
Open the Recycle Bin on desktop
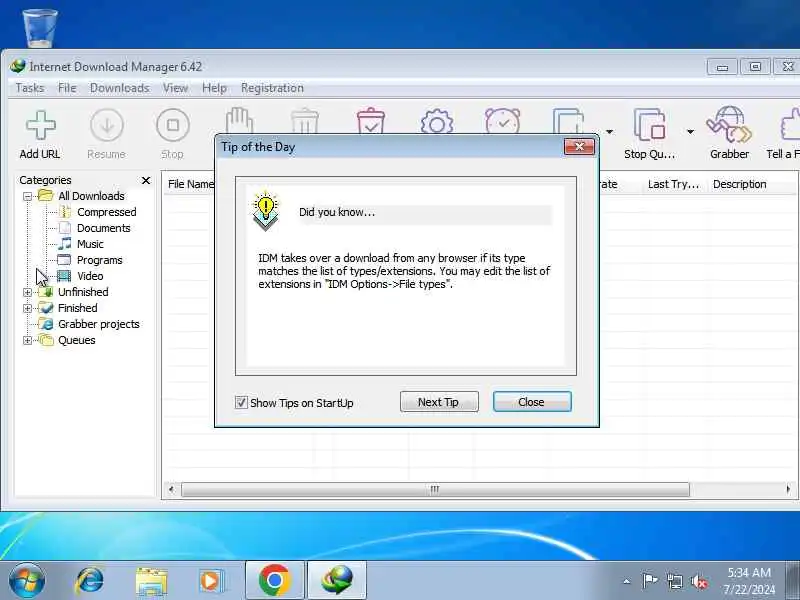click(x=40, y=27)
